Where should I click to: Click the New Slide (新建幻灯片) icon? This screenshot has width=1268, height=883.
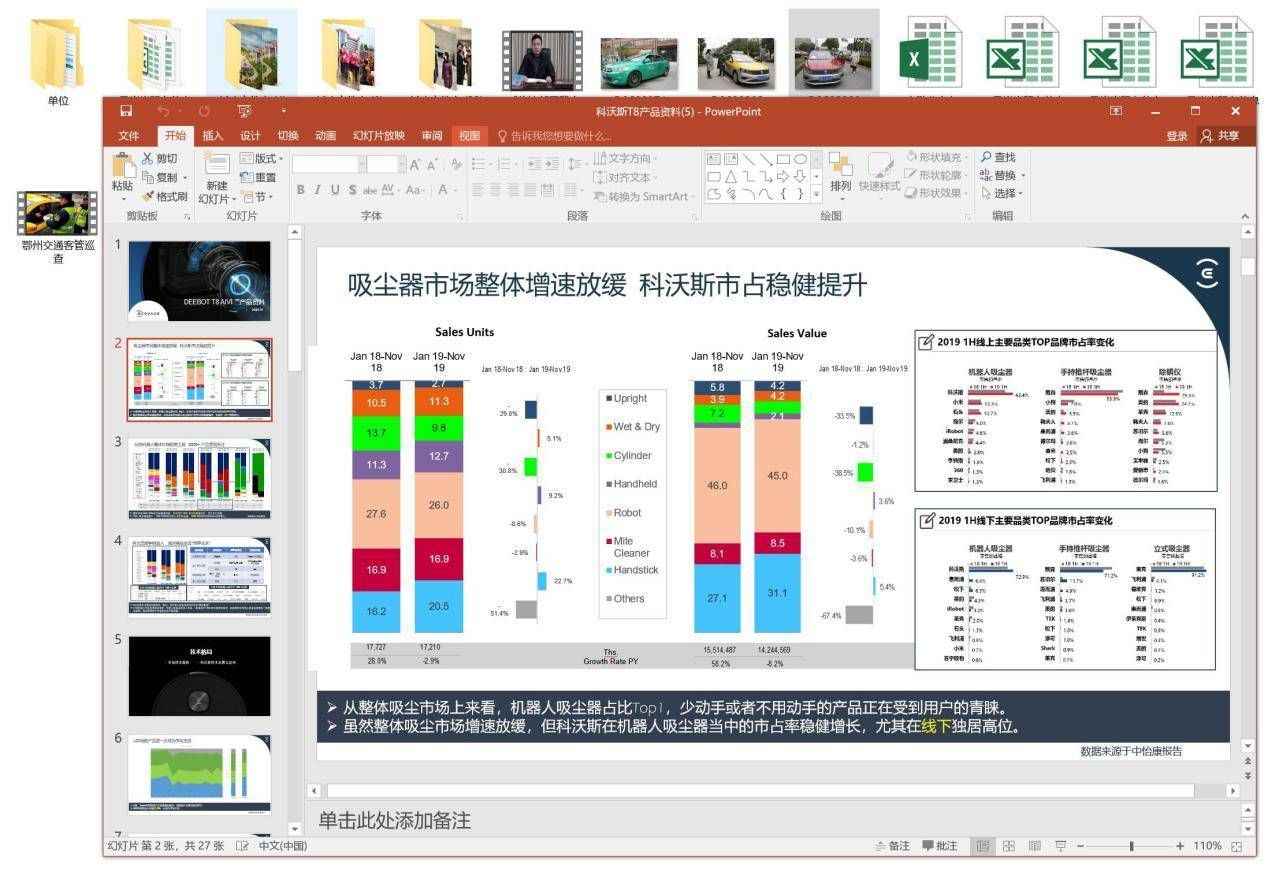(x=217, y=165)
